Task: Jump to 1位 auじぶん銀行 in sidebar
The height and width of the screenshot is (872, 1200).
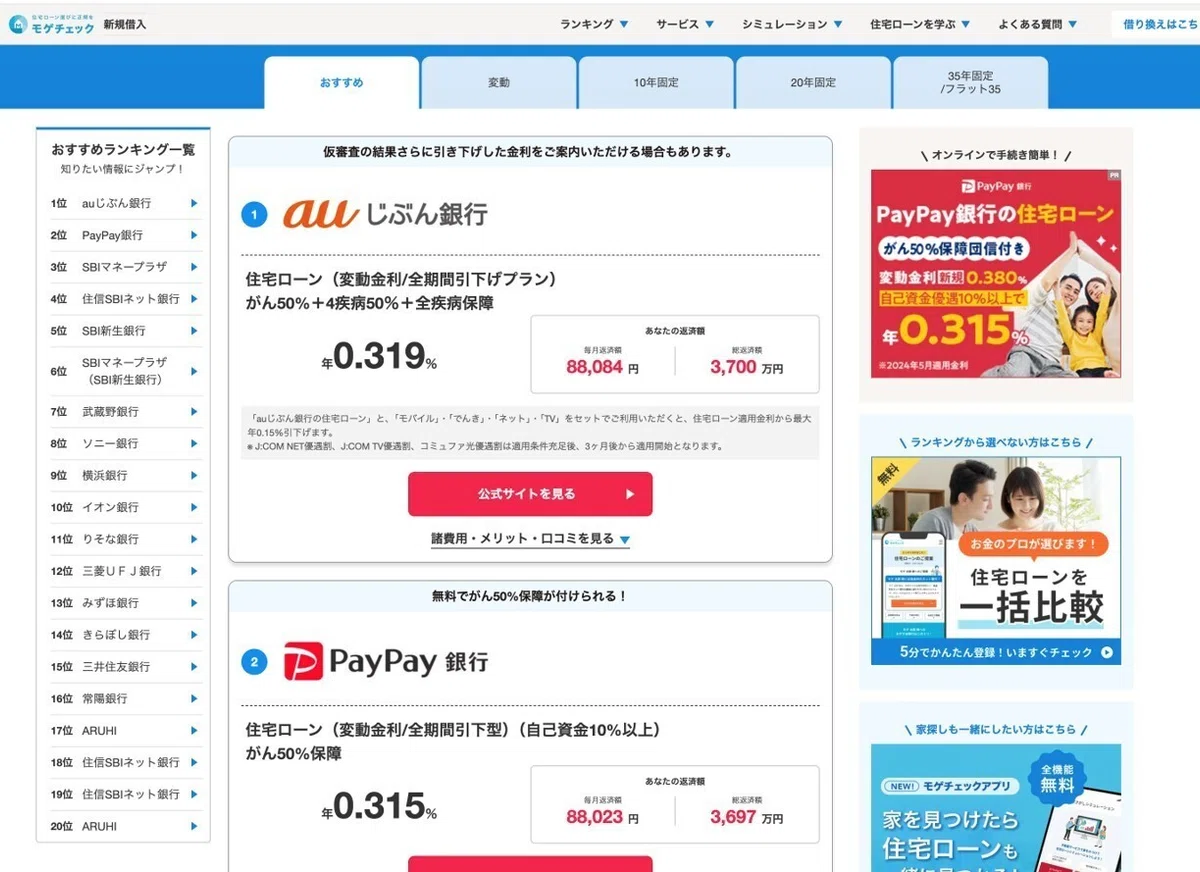Action: [x=124, y=203]
